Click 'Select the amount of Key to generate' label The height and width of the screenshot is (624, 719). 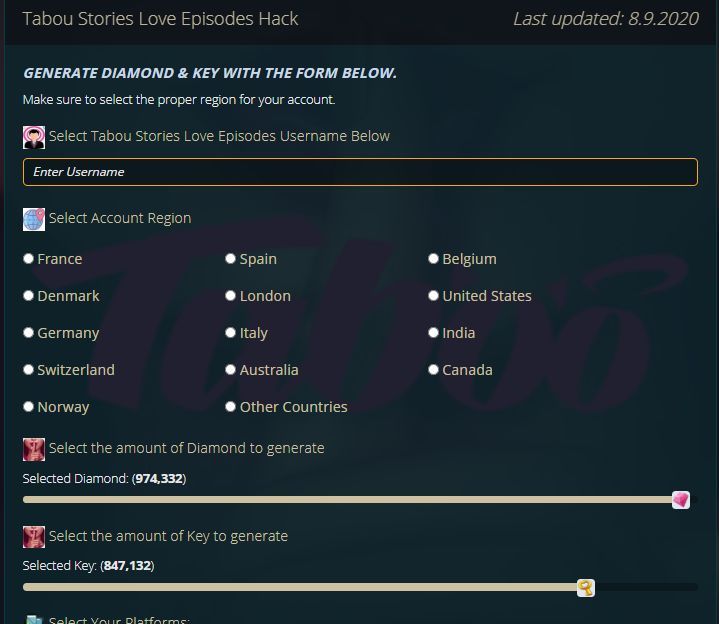168,536
